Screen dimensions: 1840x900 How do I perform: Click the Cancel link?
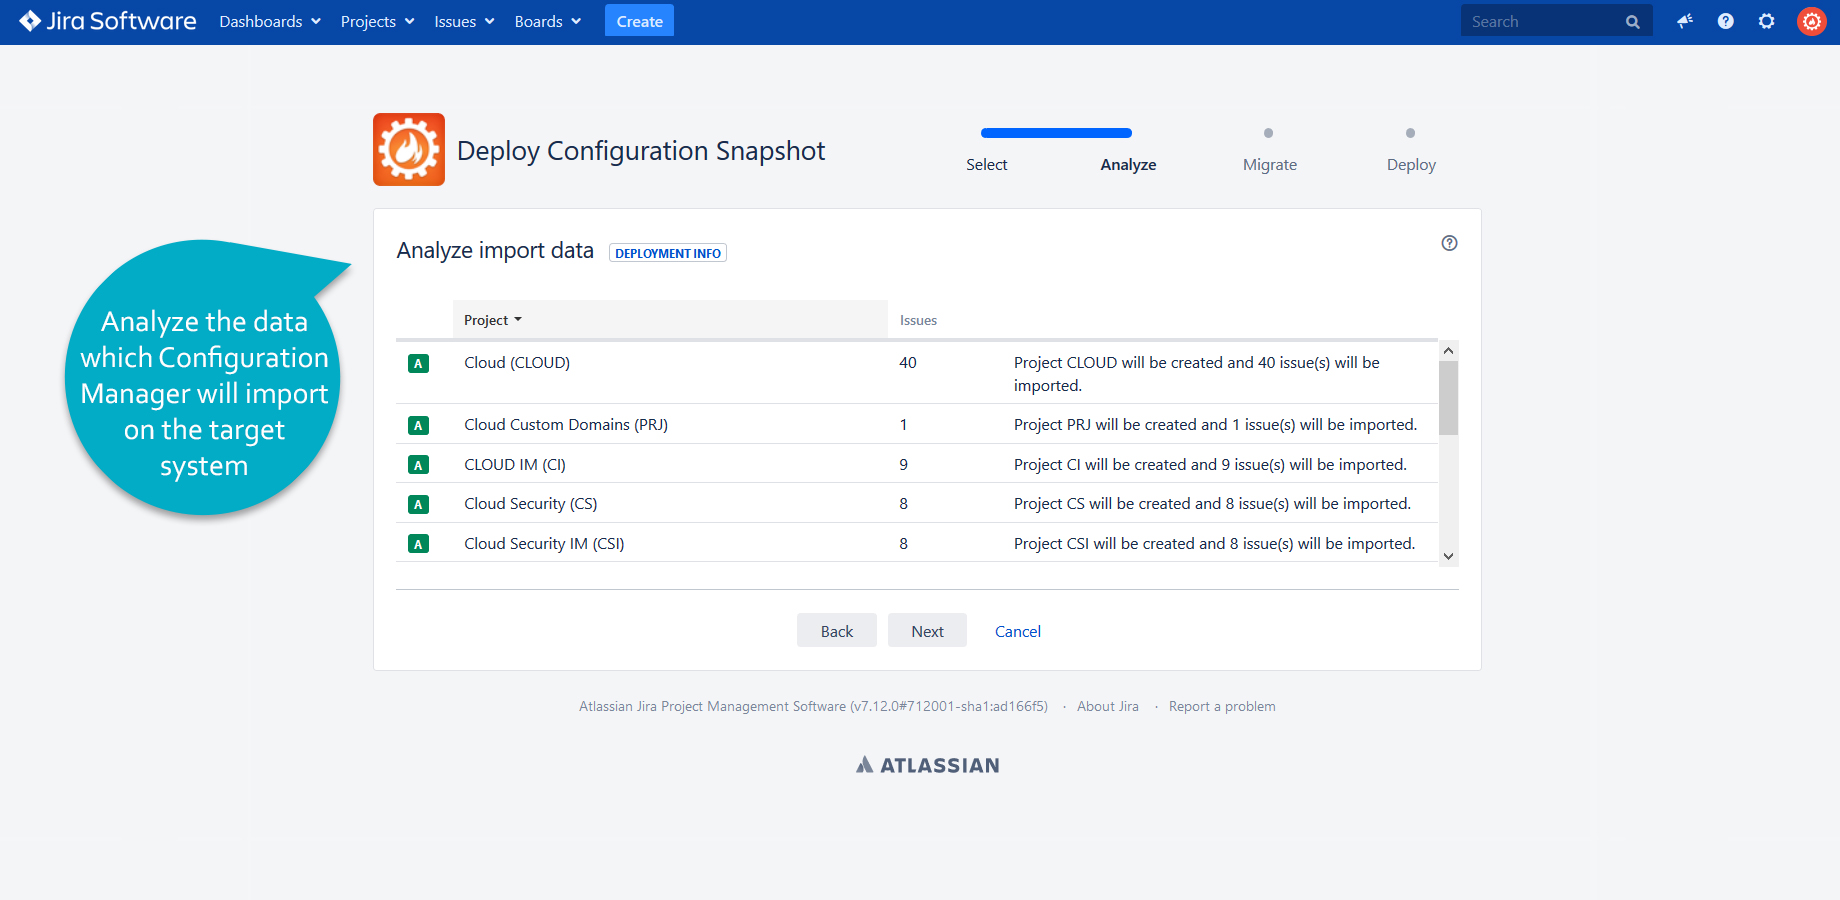tap(1018, 631)
